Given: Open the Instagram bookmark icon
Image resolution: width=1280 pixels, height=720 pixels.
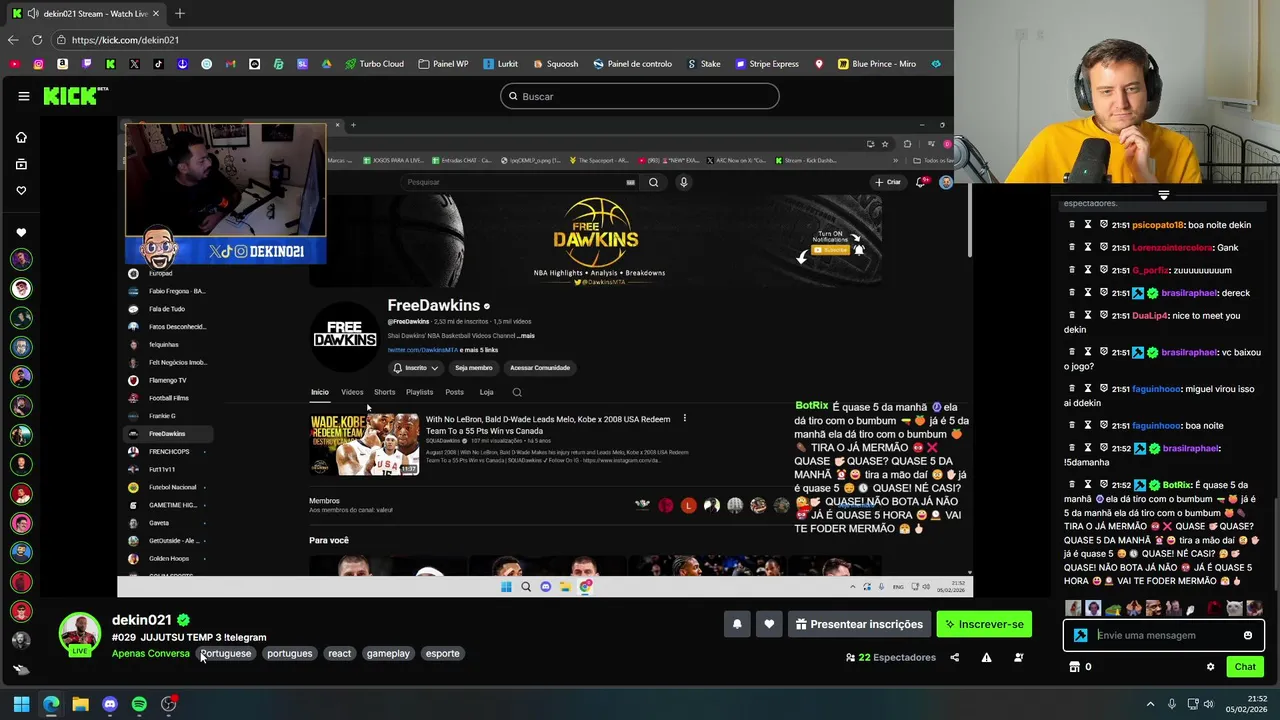Looking at the screenshot, I should (38, 64).
